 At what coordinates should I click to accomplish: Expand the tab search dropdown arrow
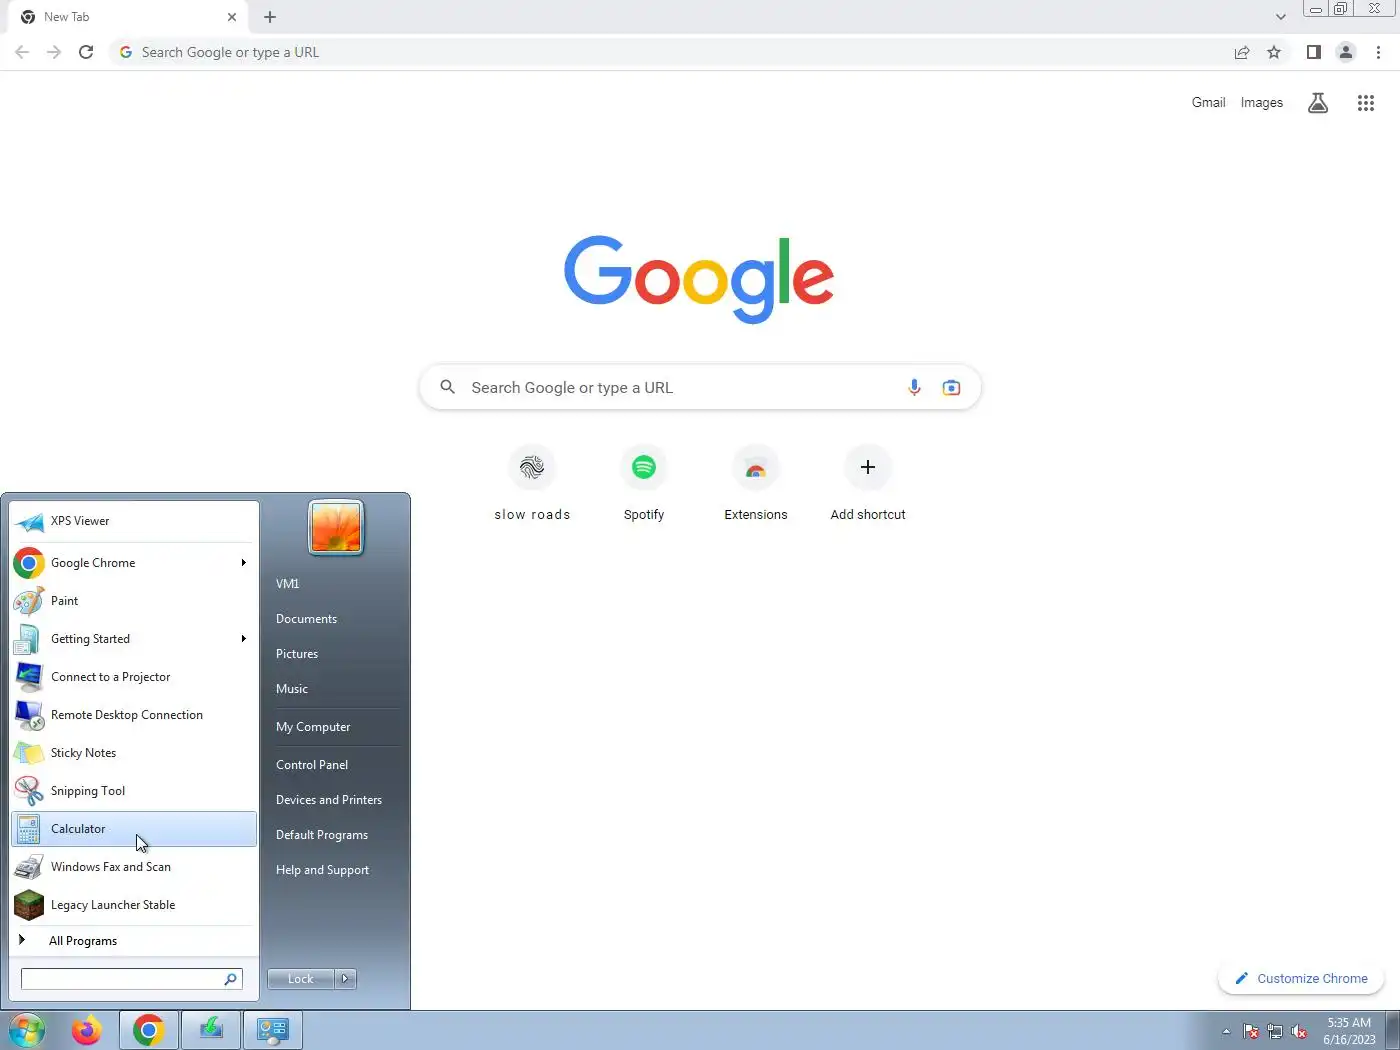pyautogui.click(x=1281, y=17)
